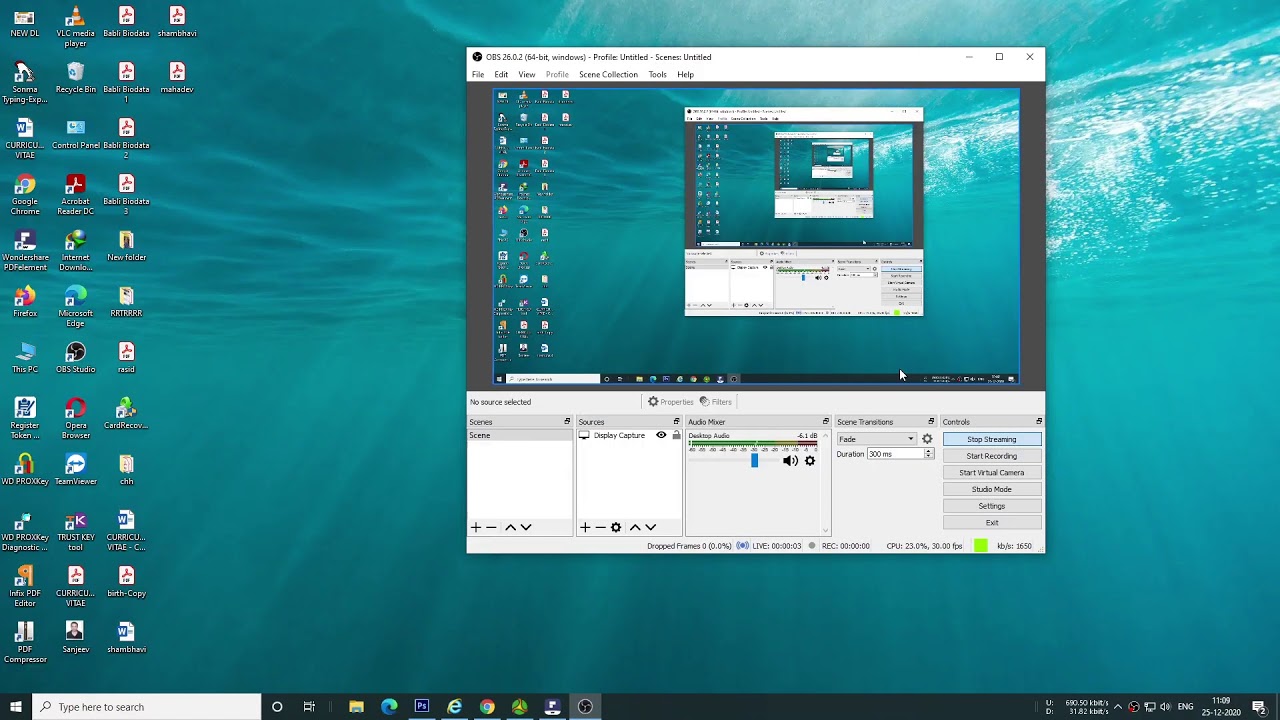
Task: Open OBS Settings from Controls
Action: (991, 506)
